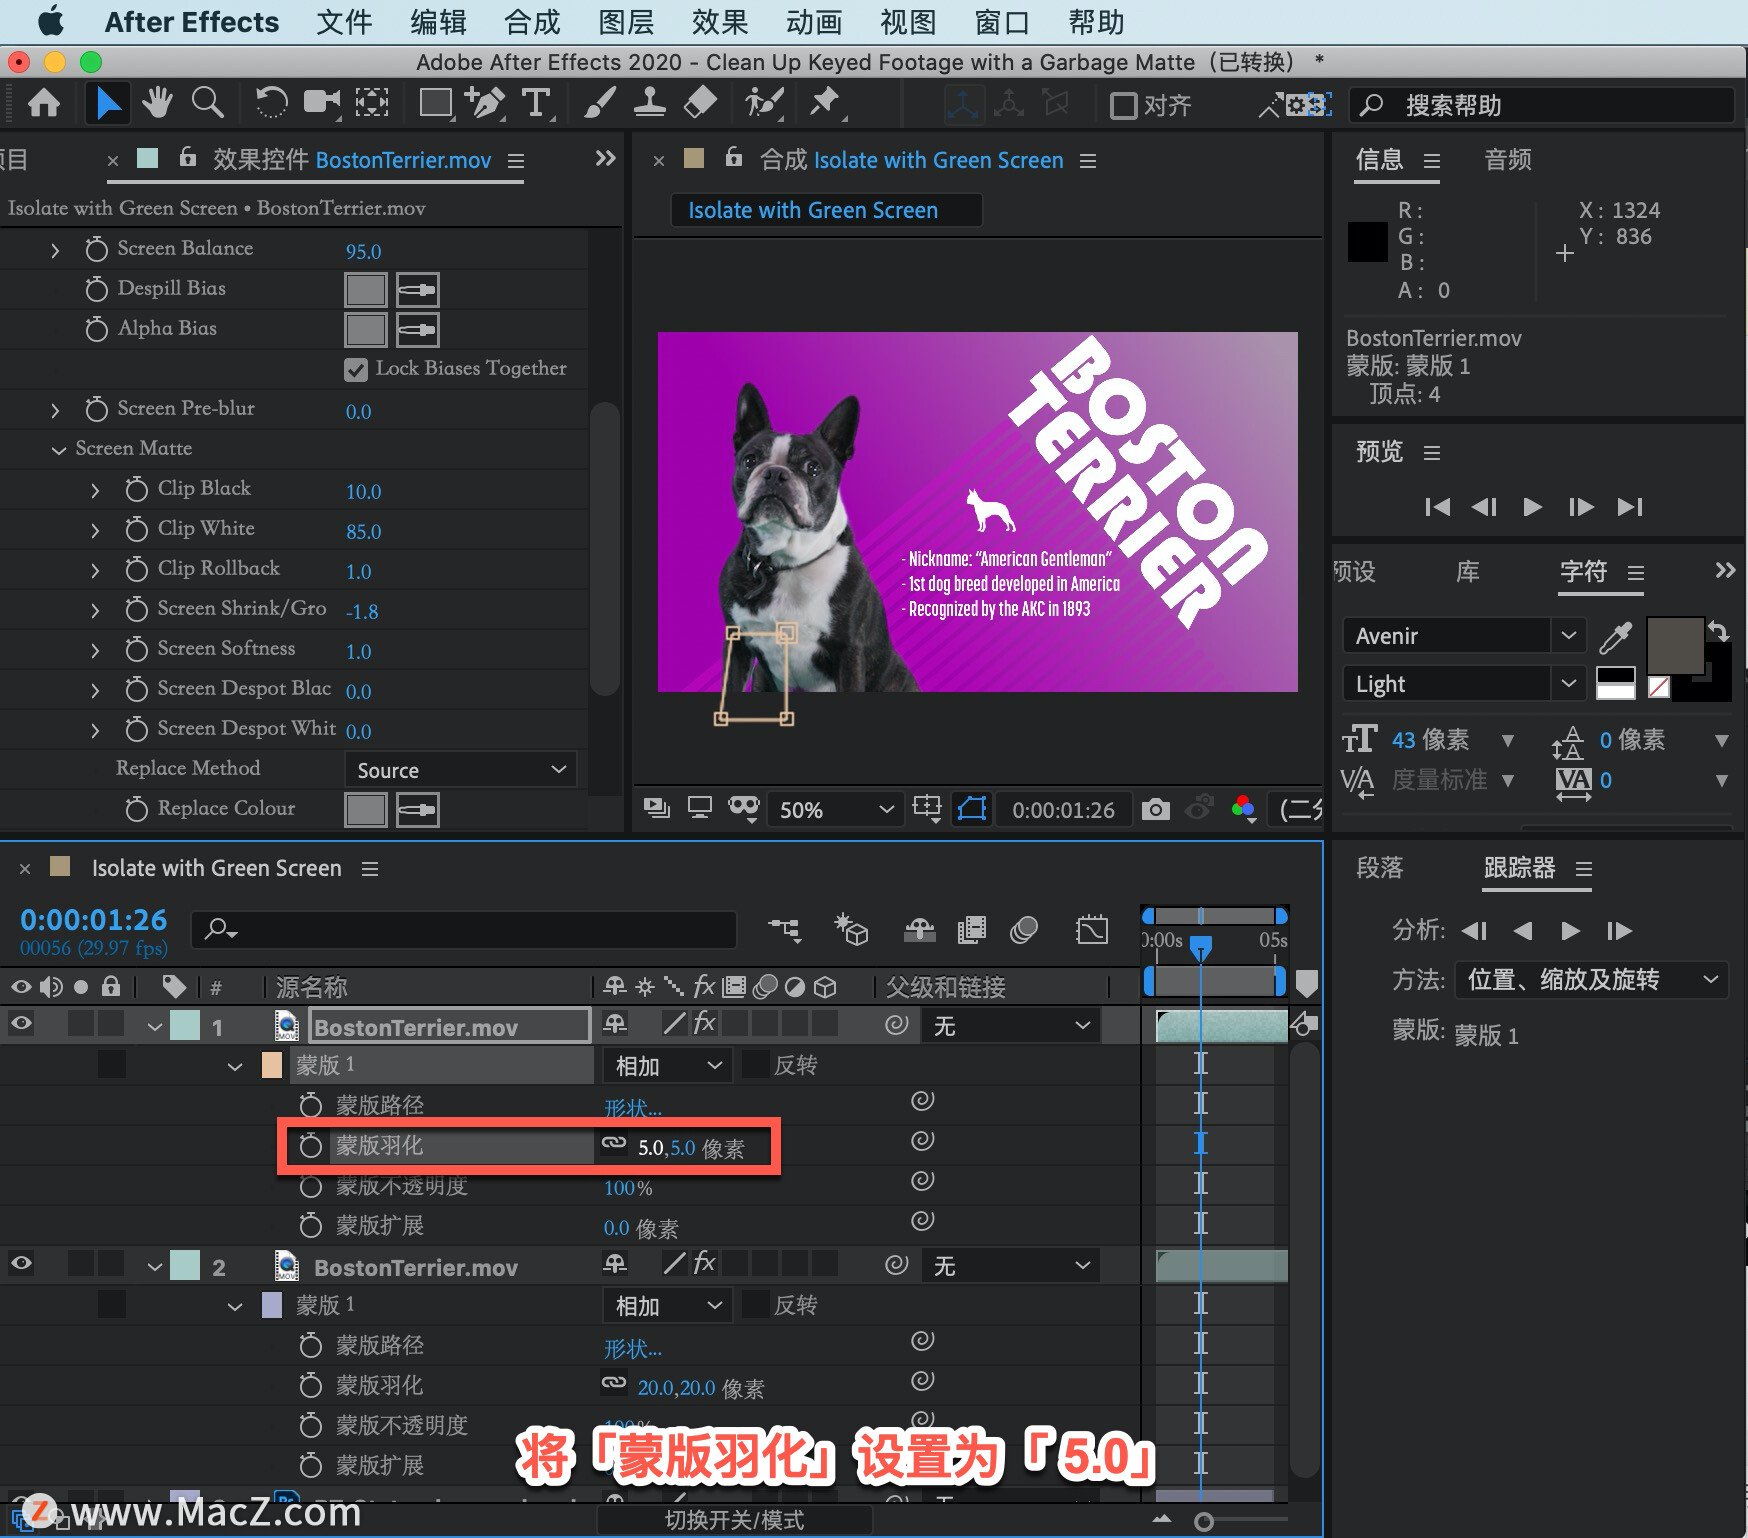
Task: Toggle 反转 checkbox for layer 2 mask
Action: tap(757, 1305)
